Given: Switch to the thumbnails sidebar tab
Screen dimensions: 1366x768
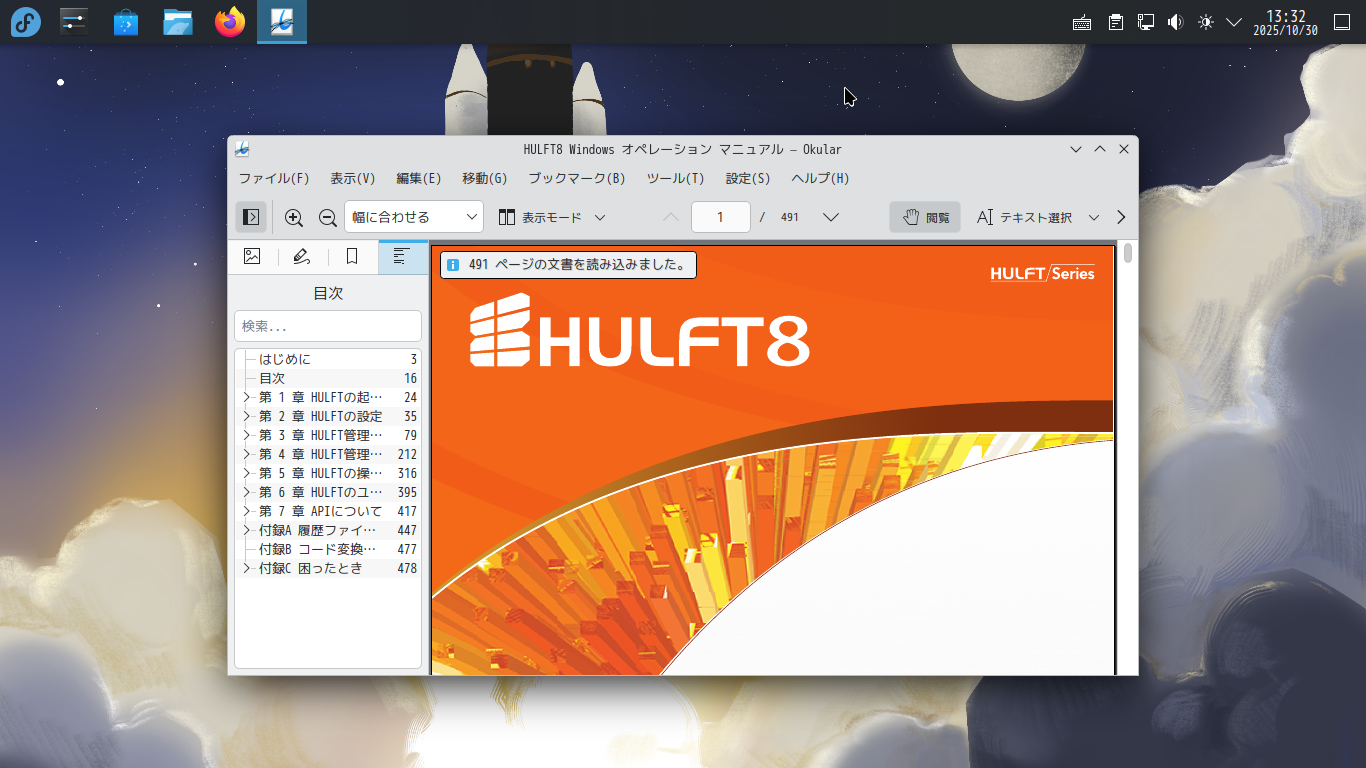Looking at the screenshot, I should tap(252, 257).
